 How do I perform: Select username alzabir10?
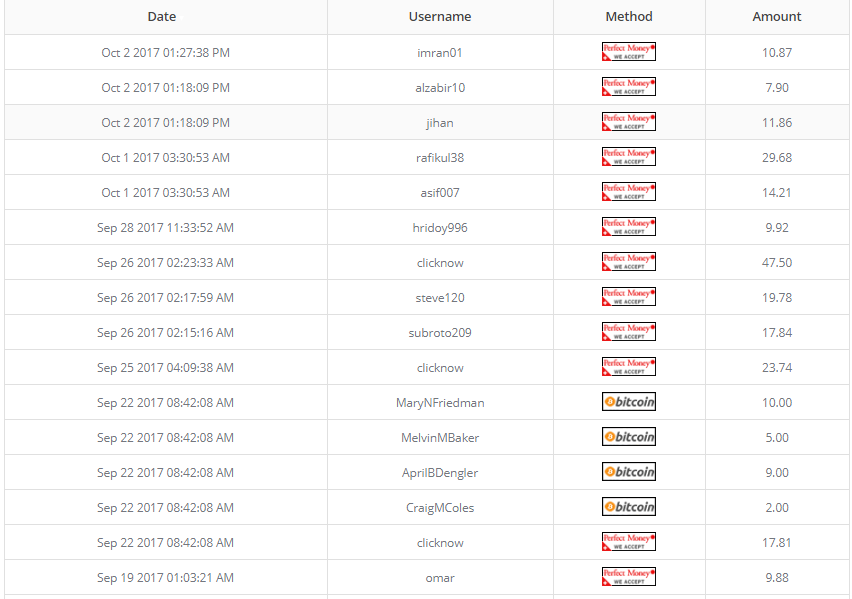[x=440, y=87]
